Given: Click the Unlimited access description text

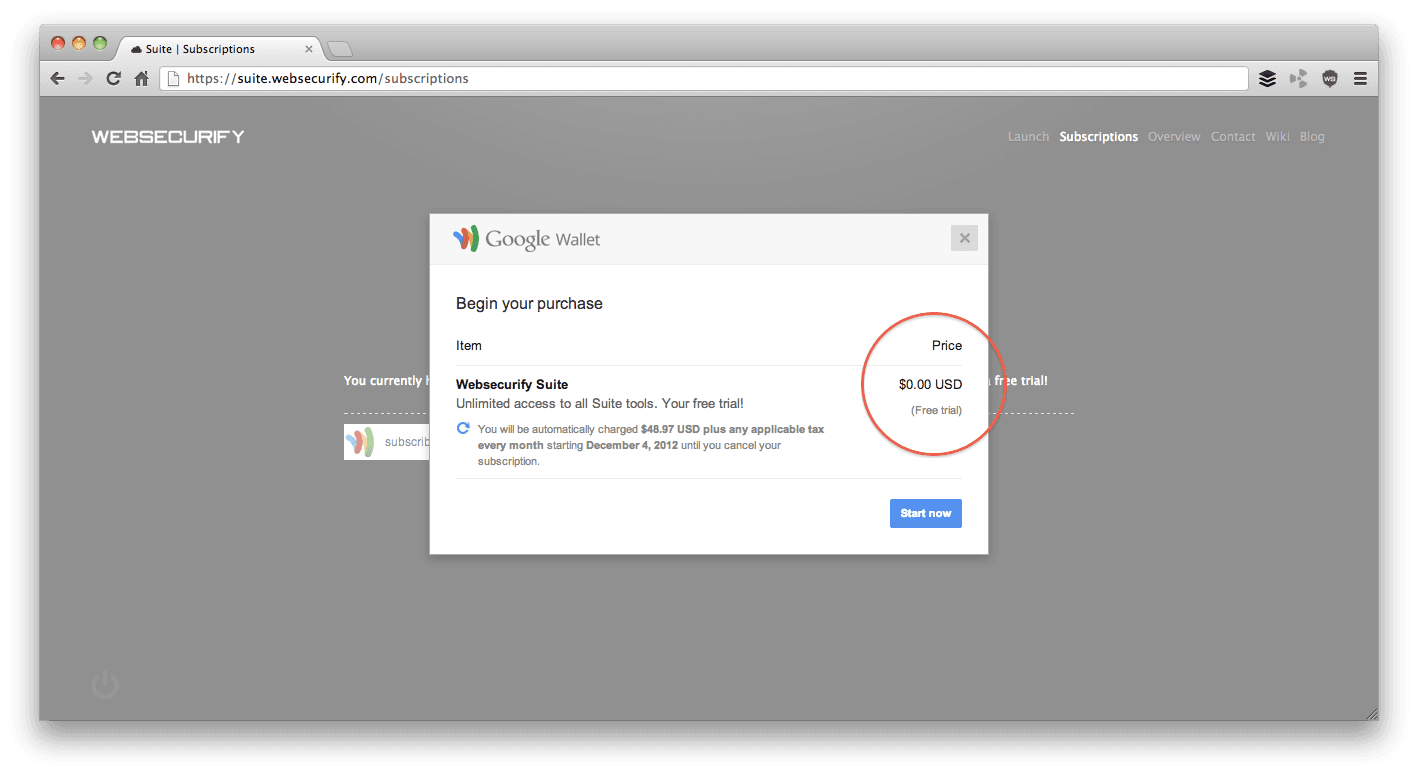Looking at the screenshot, I should (x=600, y=404).
